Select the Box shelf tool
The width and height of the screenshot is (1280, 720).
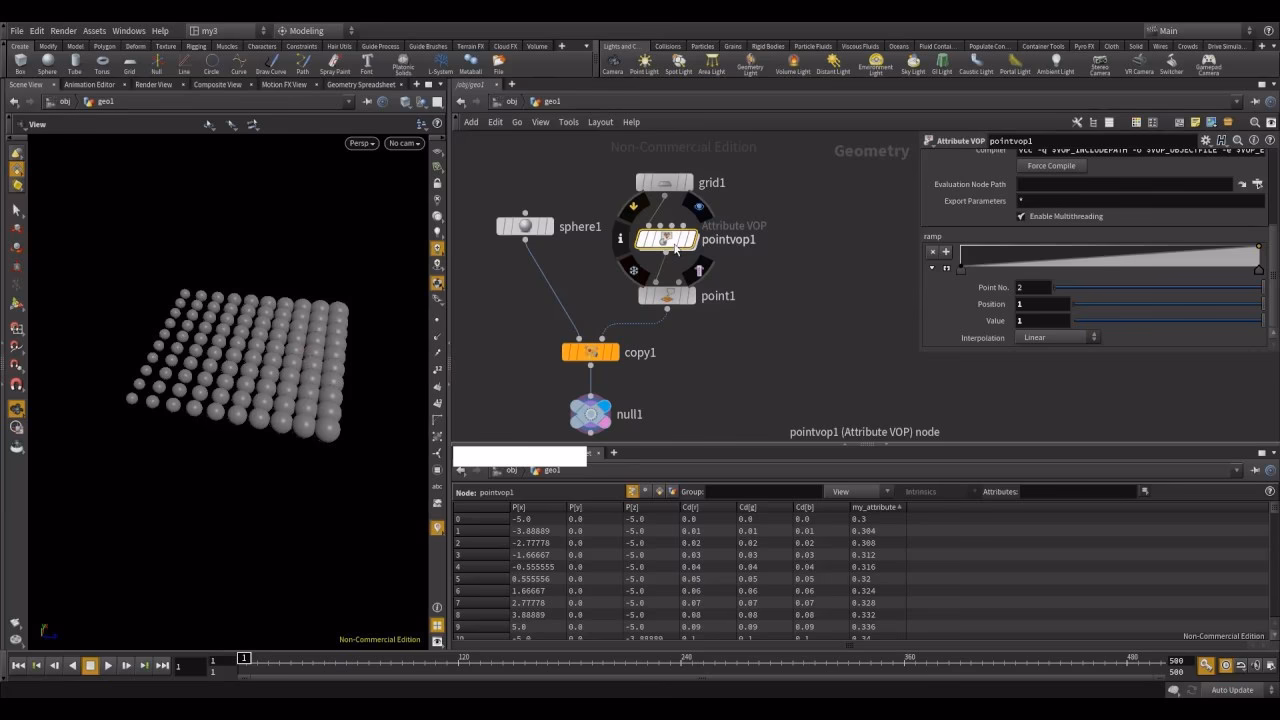pyautogui.click(x=20, y=64)
